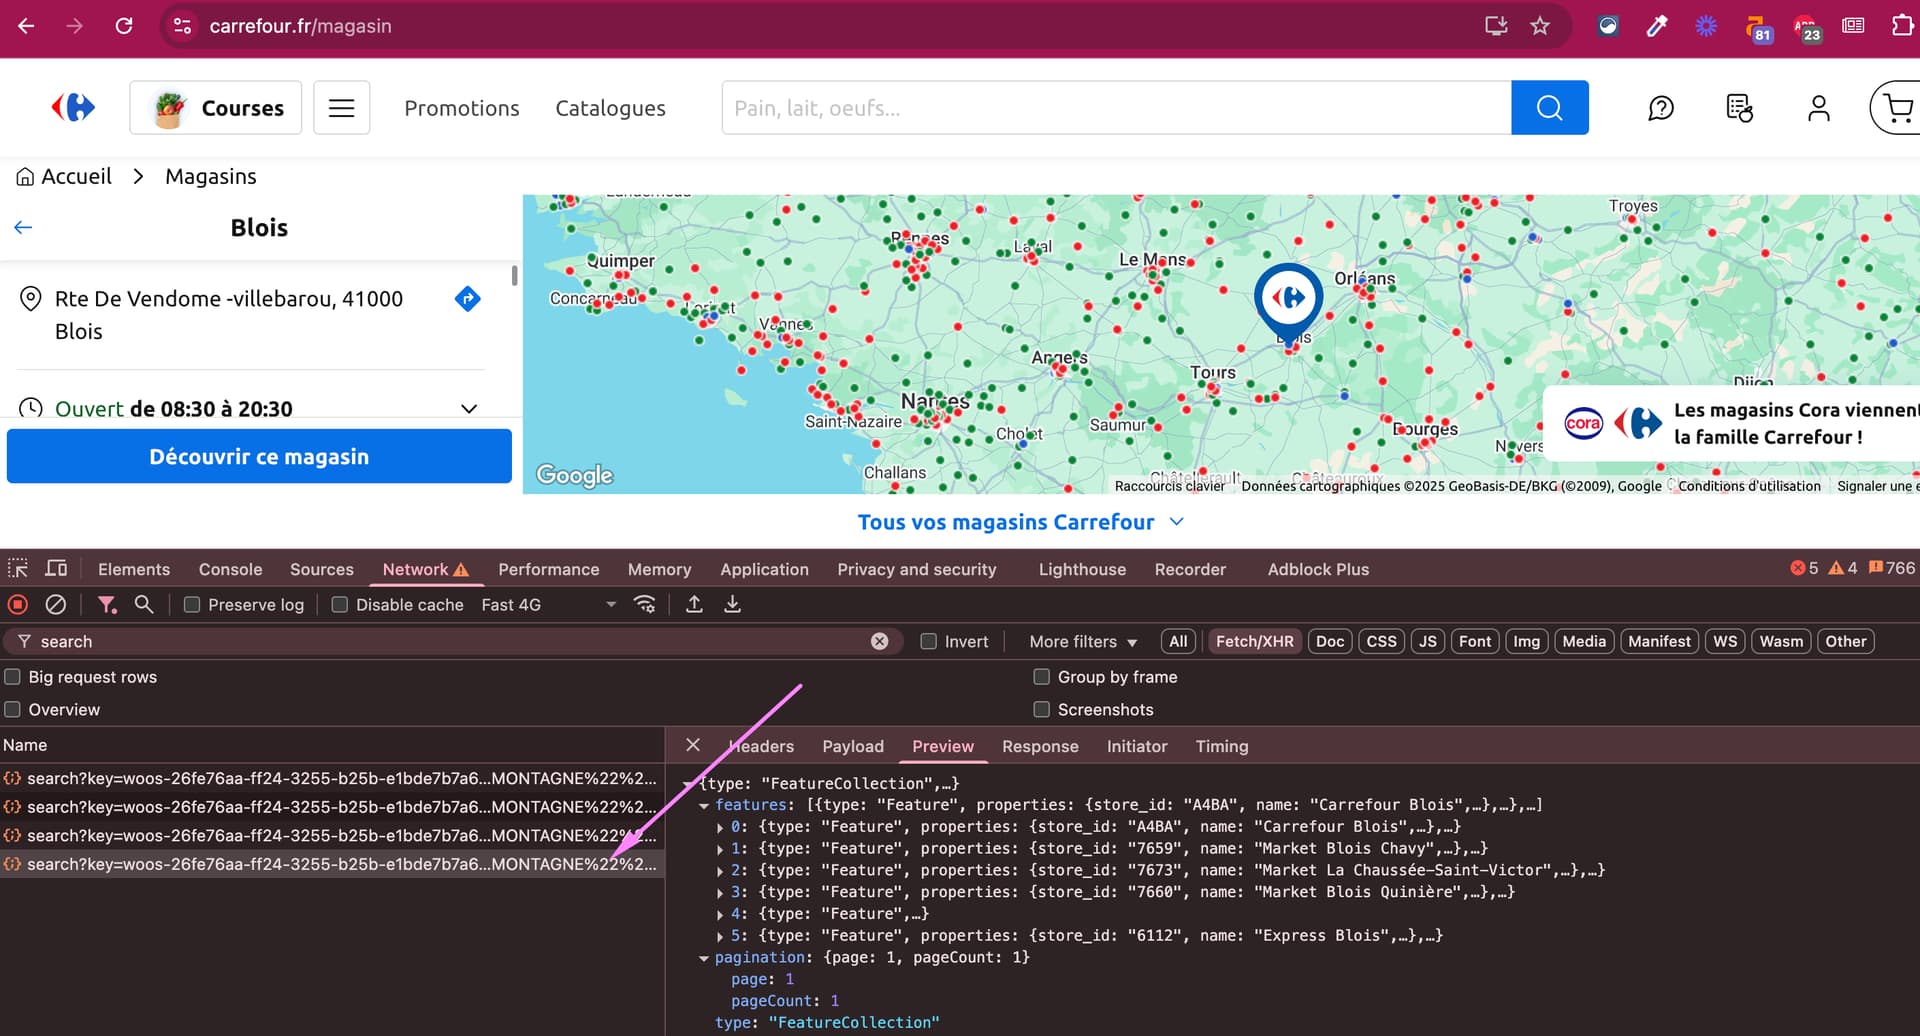Activate DevTools inspect element picker
This screenshot has height=1036, width=1920.
pos(18,569)
